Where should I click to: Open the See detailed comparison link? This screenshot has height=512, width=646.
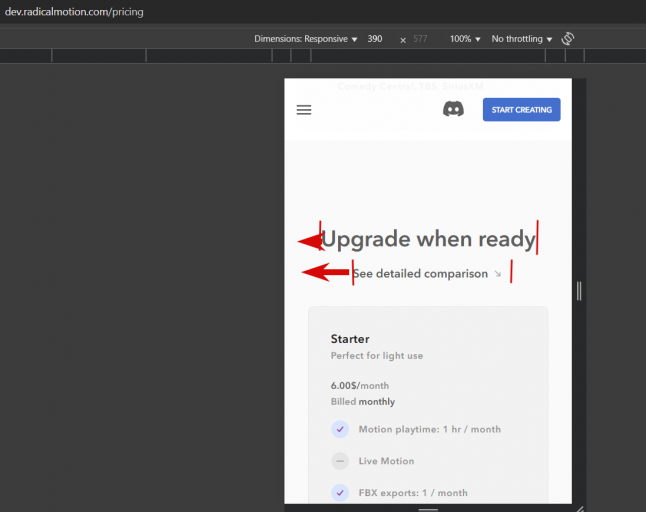pyautogui.click(x=427, y=274)
